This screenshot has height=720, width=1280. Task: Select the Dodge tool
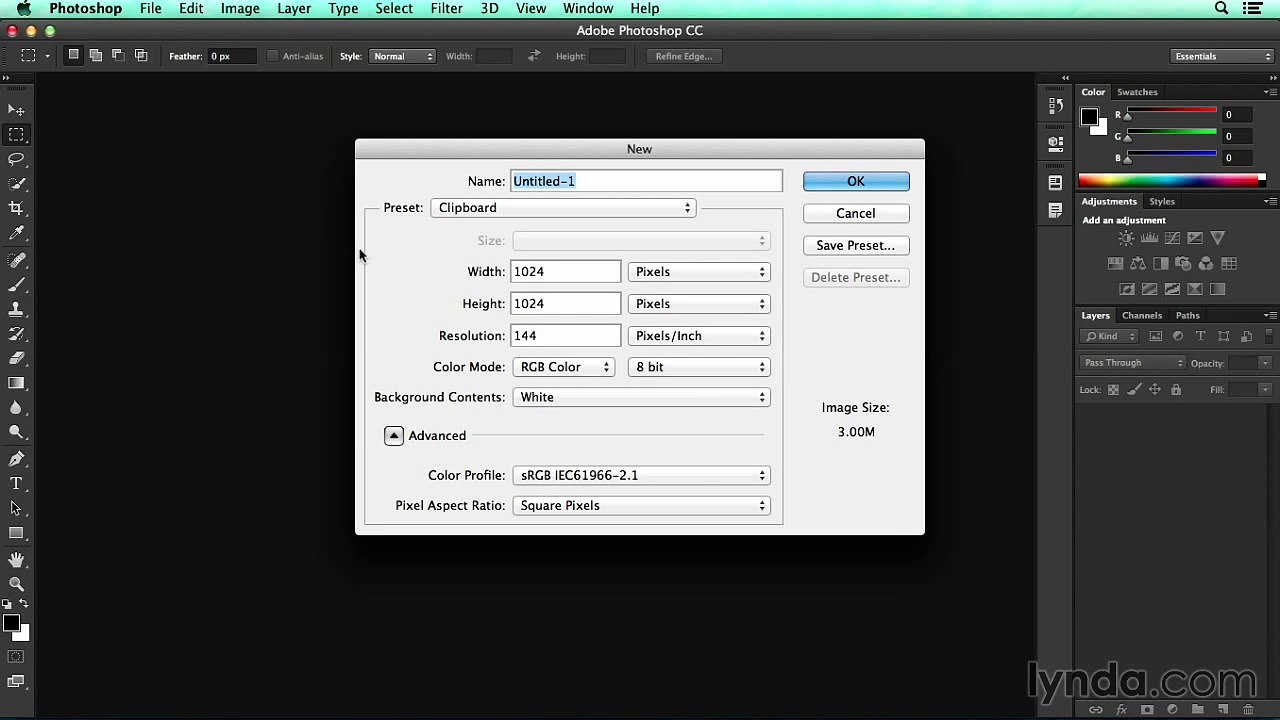click(16, 433)
